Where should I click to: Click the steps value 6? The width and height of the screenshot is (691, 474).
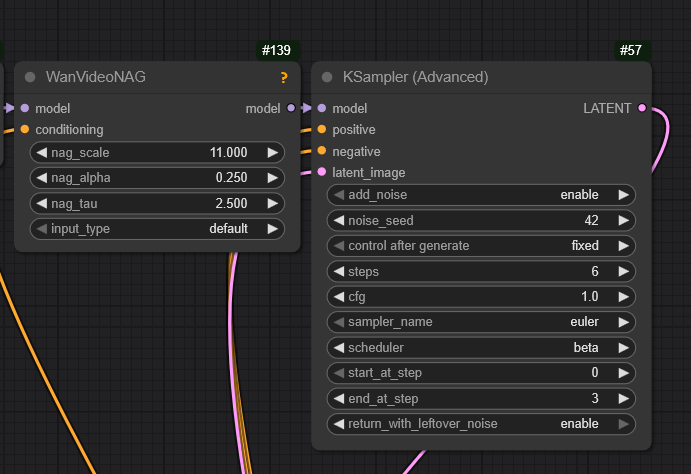(595, 271)
